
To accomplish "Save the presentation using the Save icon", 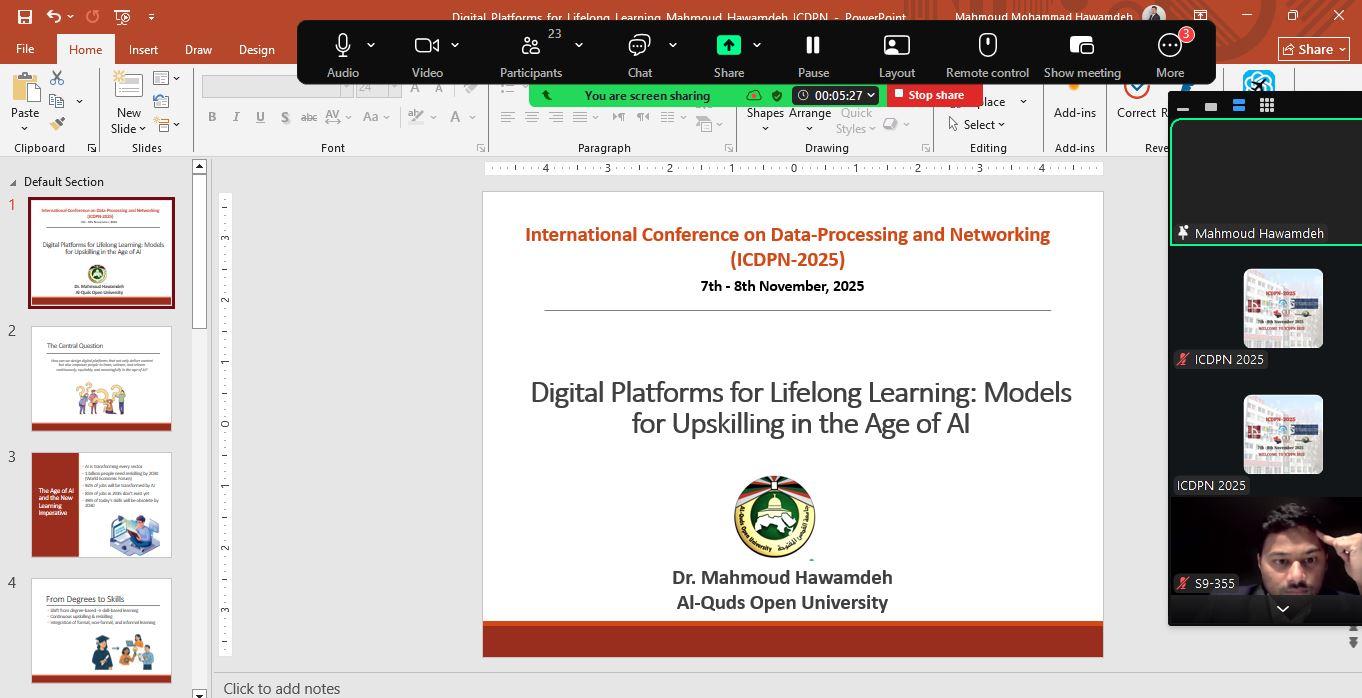I will (25, 16).
